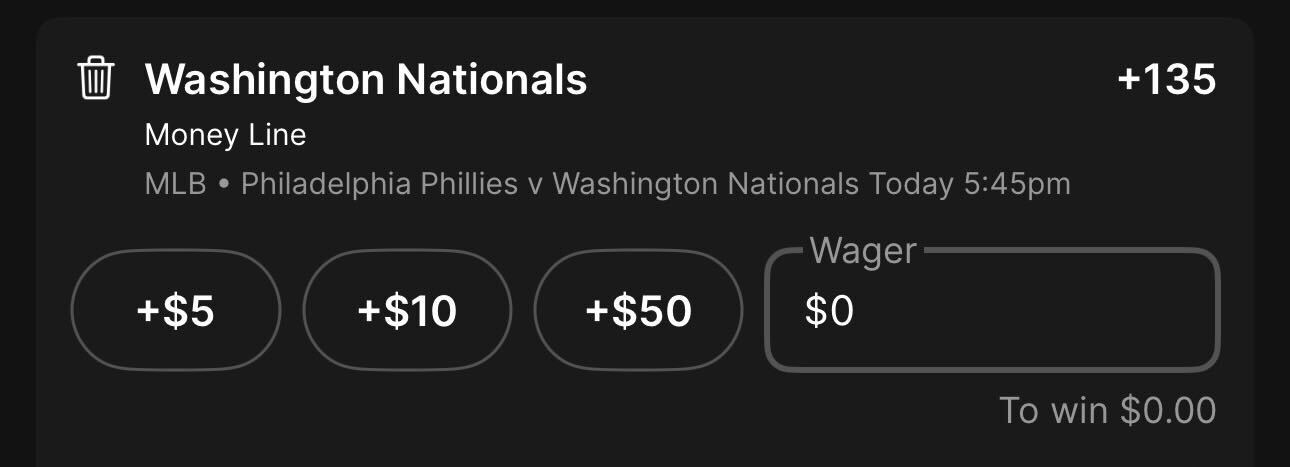This screenshot has height=467, width=1290.
Task: Click the bullet separator after MLB
Action: tap(224, 185)
